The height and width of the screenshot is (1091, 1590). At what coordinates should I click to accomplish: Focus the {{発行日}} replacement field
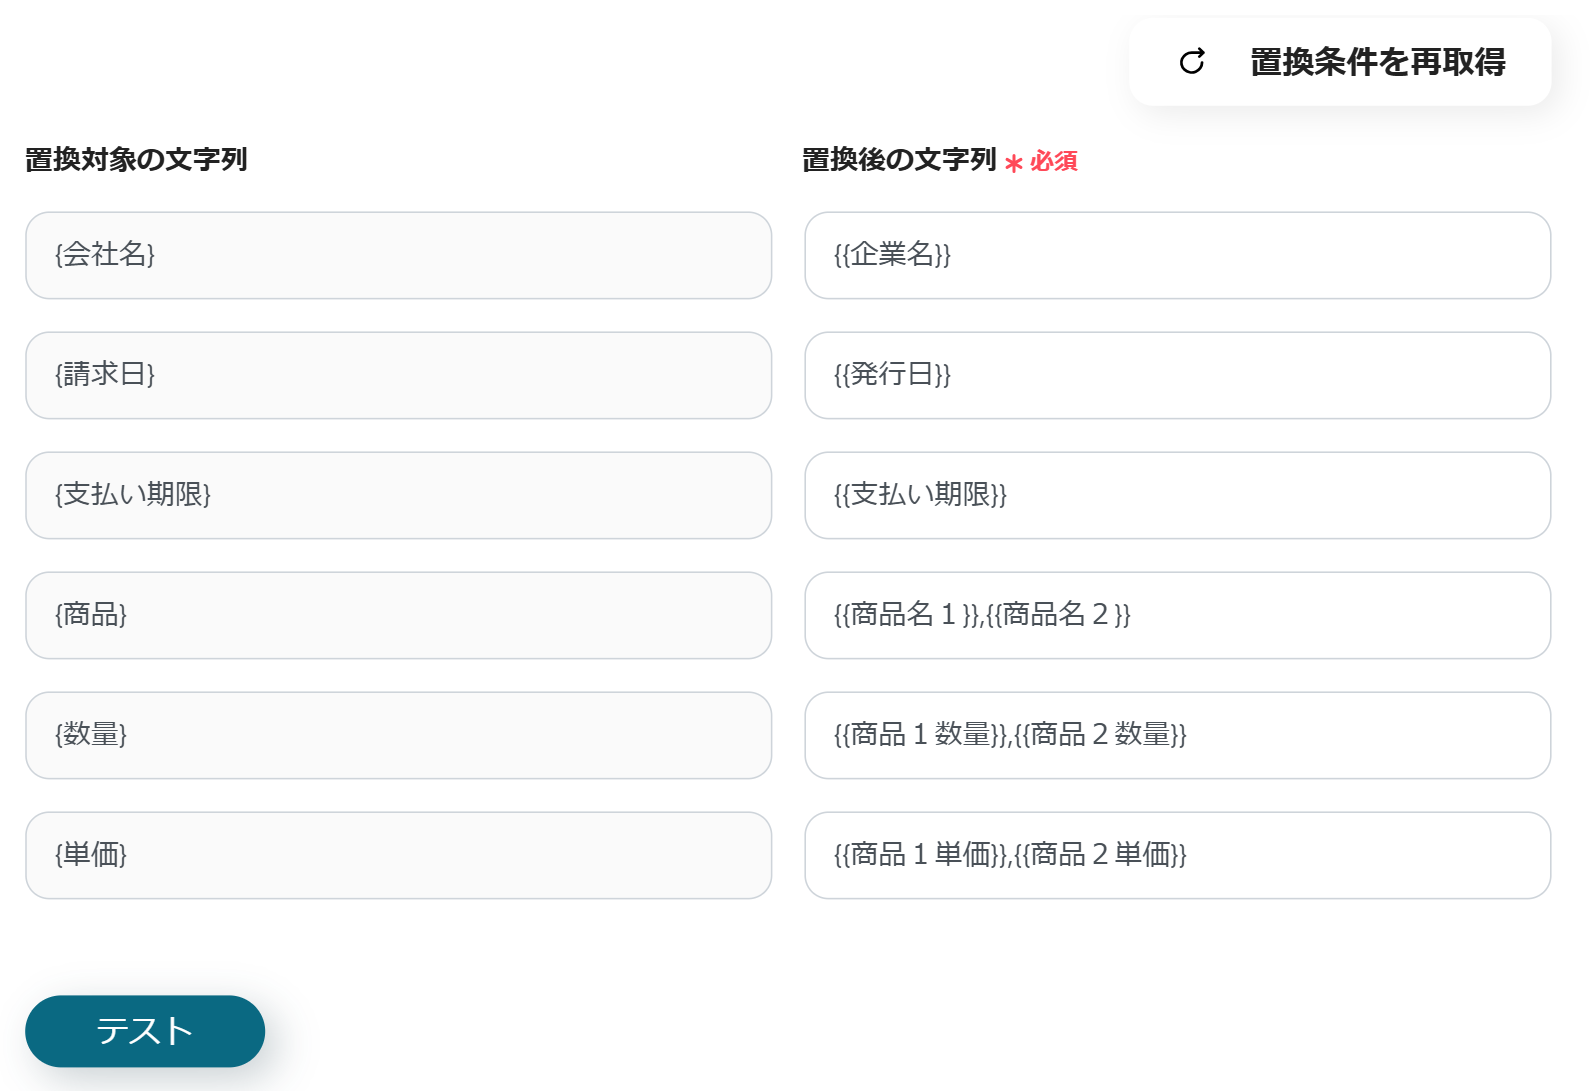point(1177,375)
